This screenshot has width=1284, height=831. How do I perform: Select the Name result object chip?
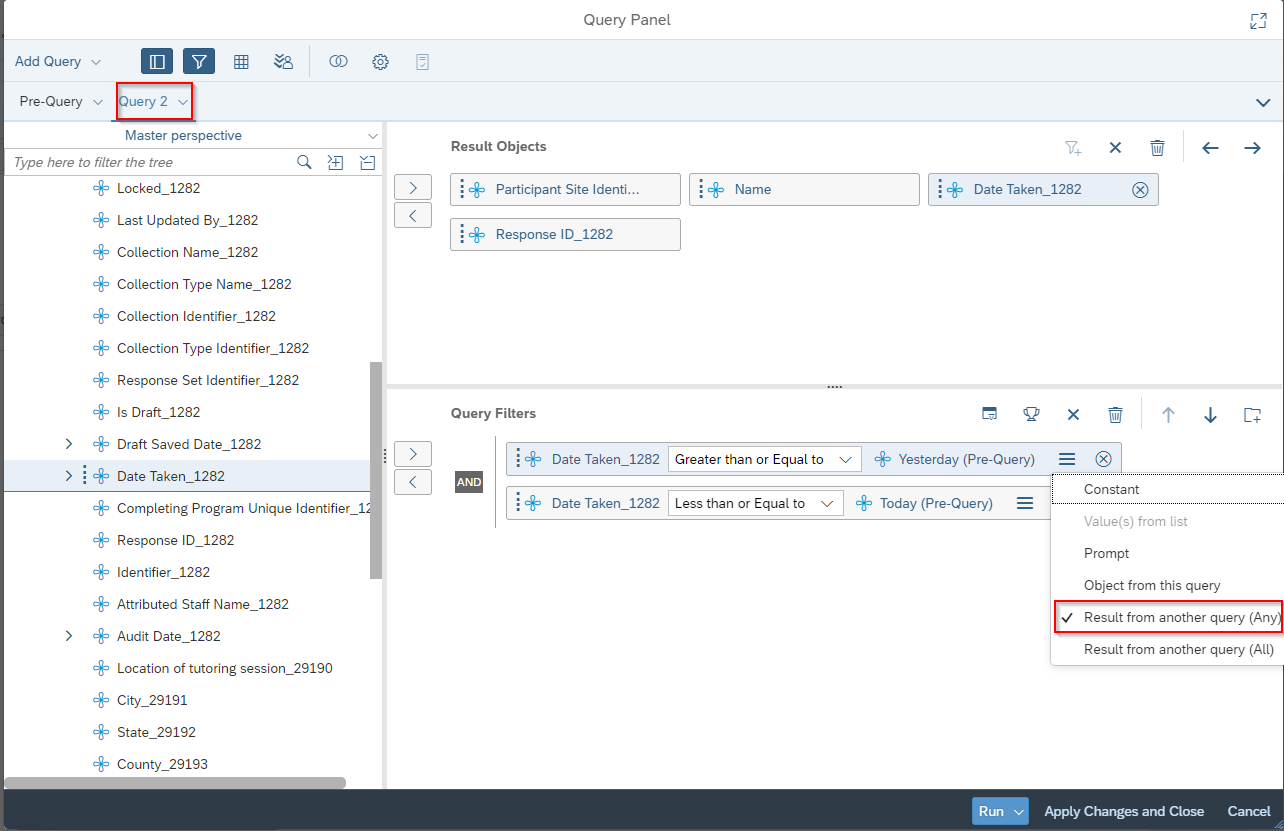point(804,189)
